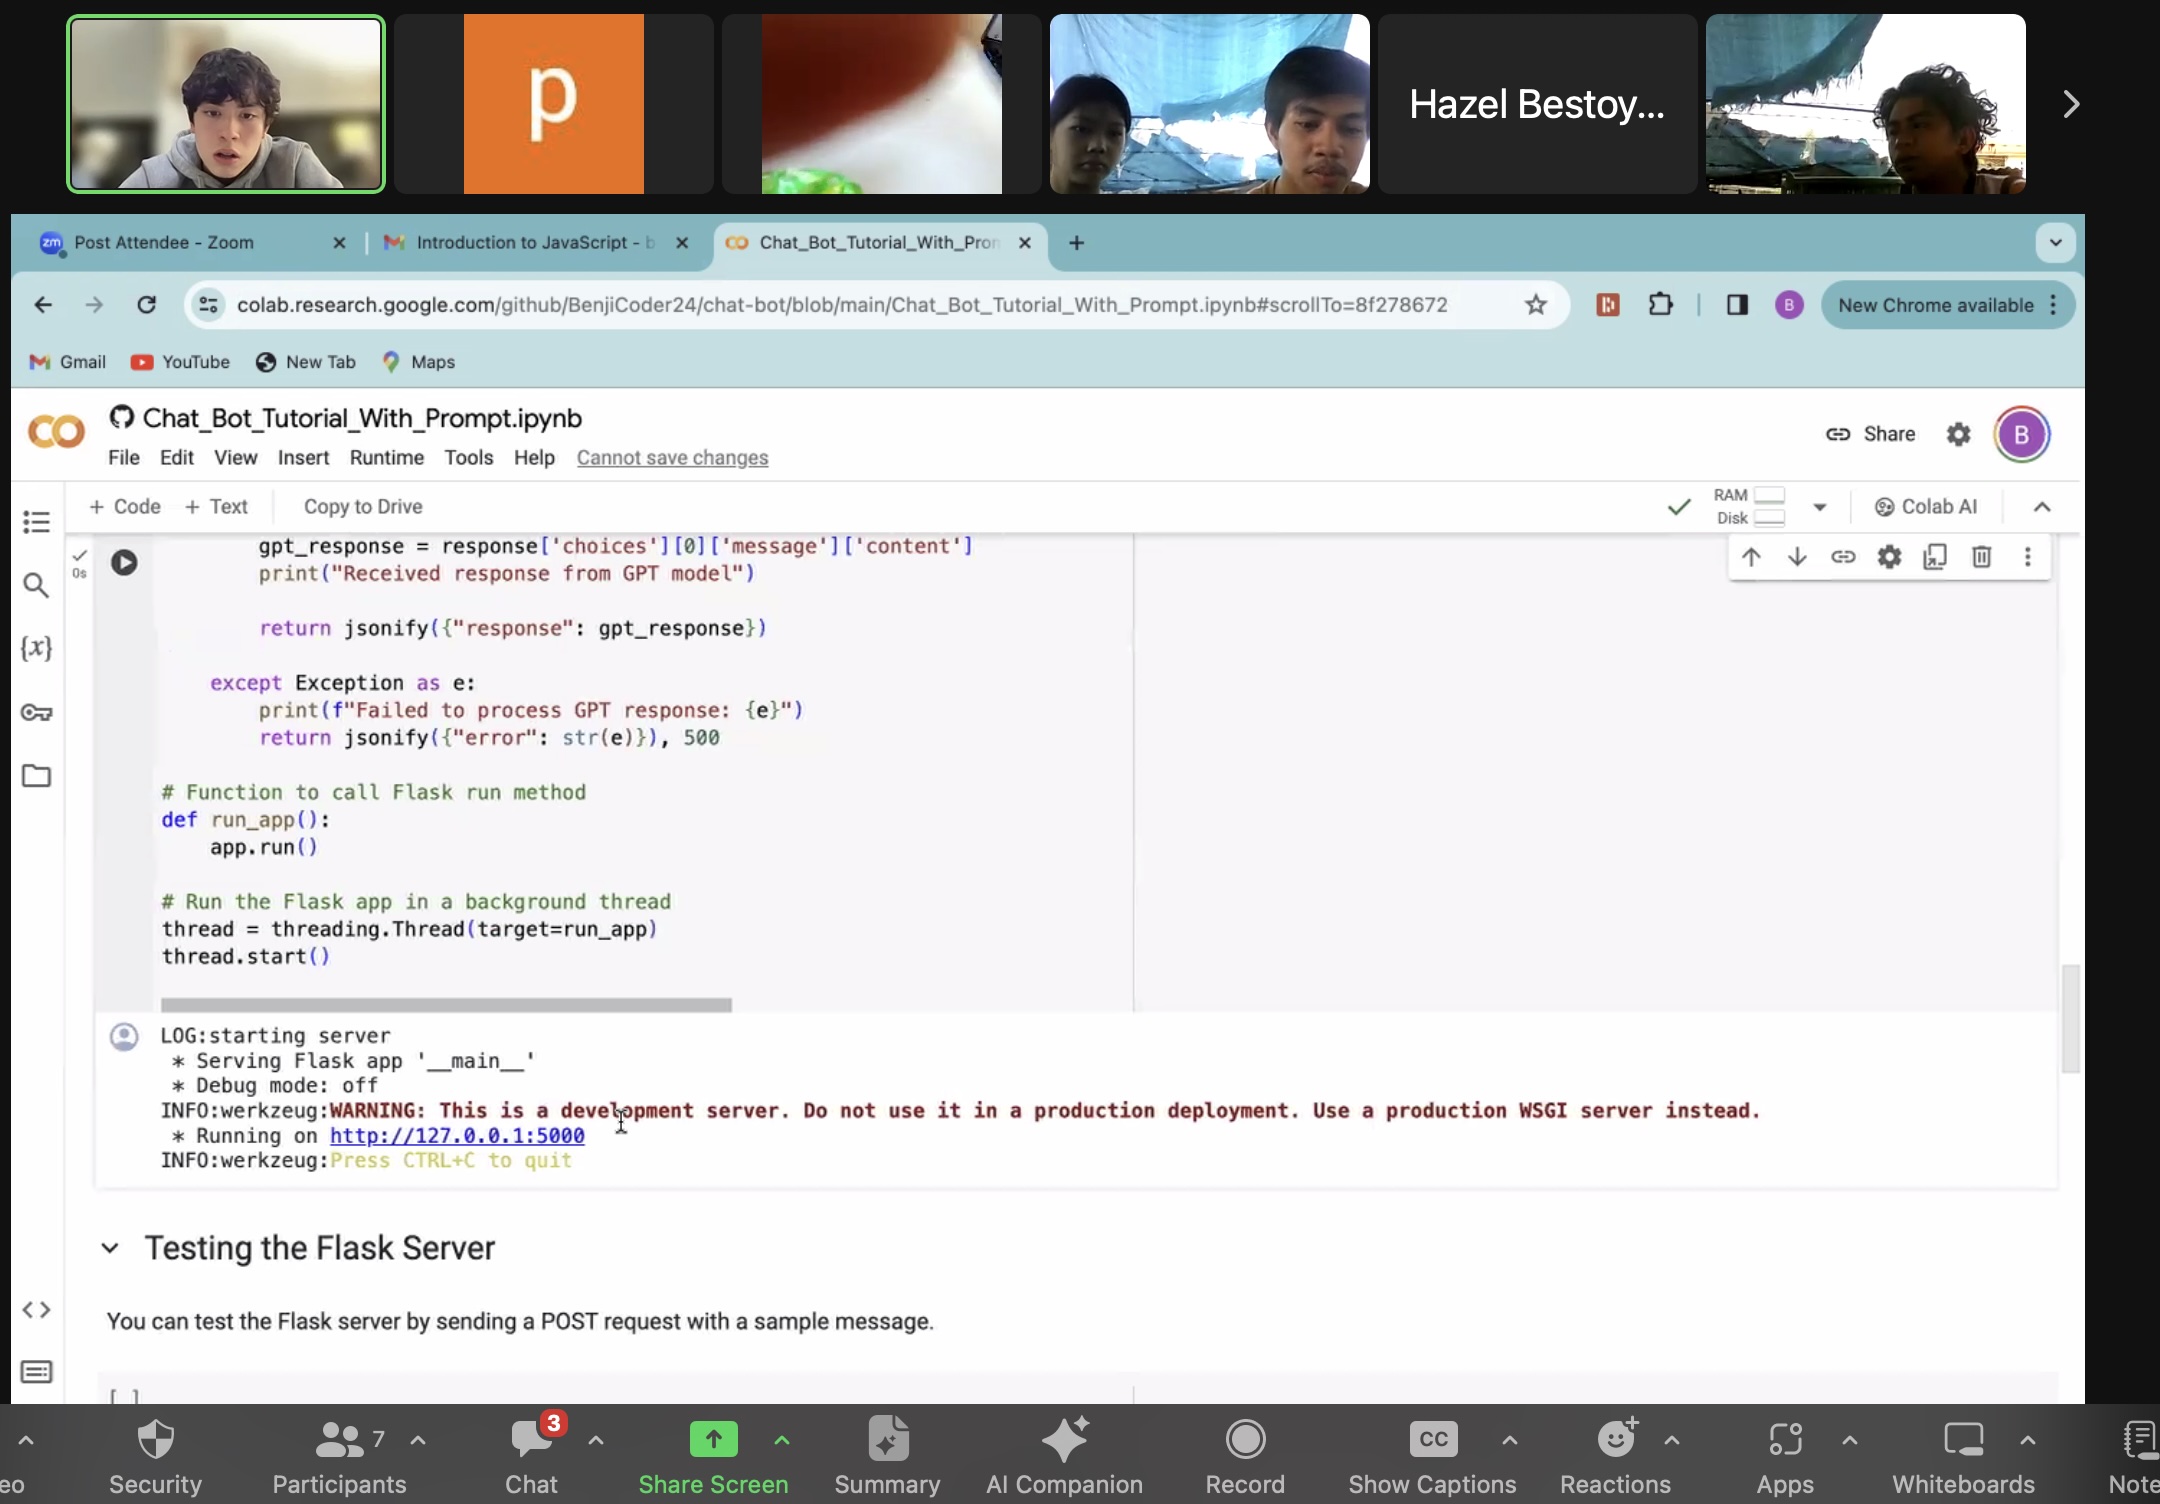Open the Runtime menu
The height and width of the screenshot is (1504, 2160).
click(386, 457)
